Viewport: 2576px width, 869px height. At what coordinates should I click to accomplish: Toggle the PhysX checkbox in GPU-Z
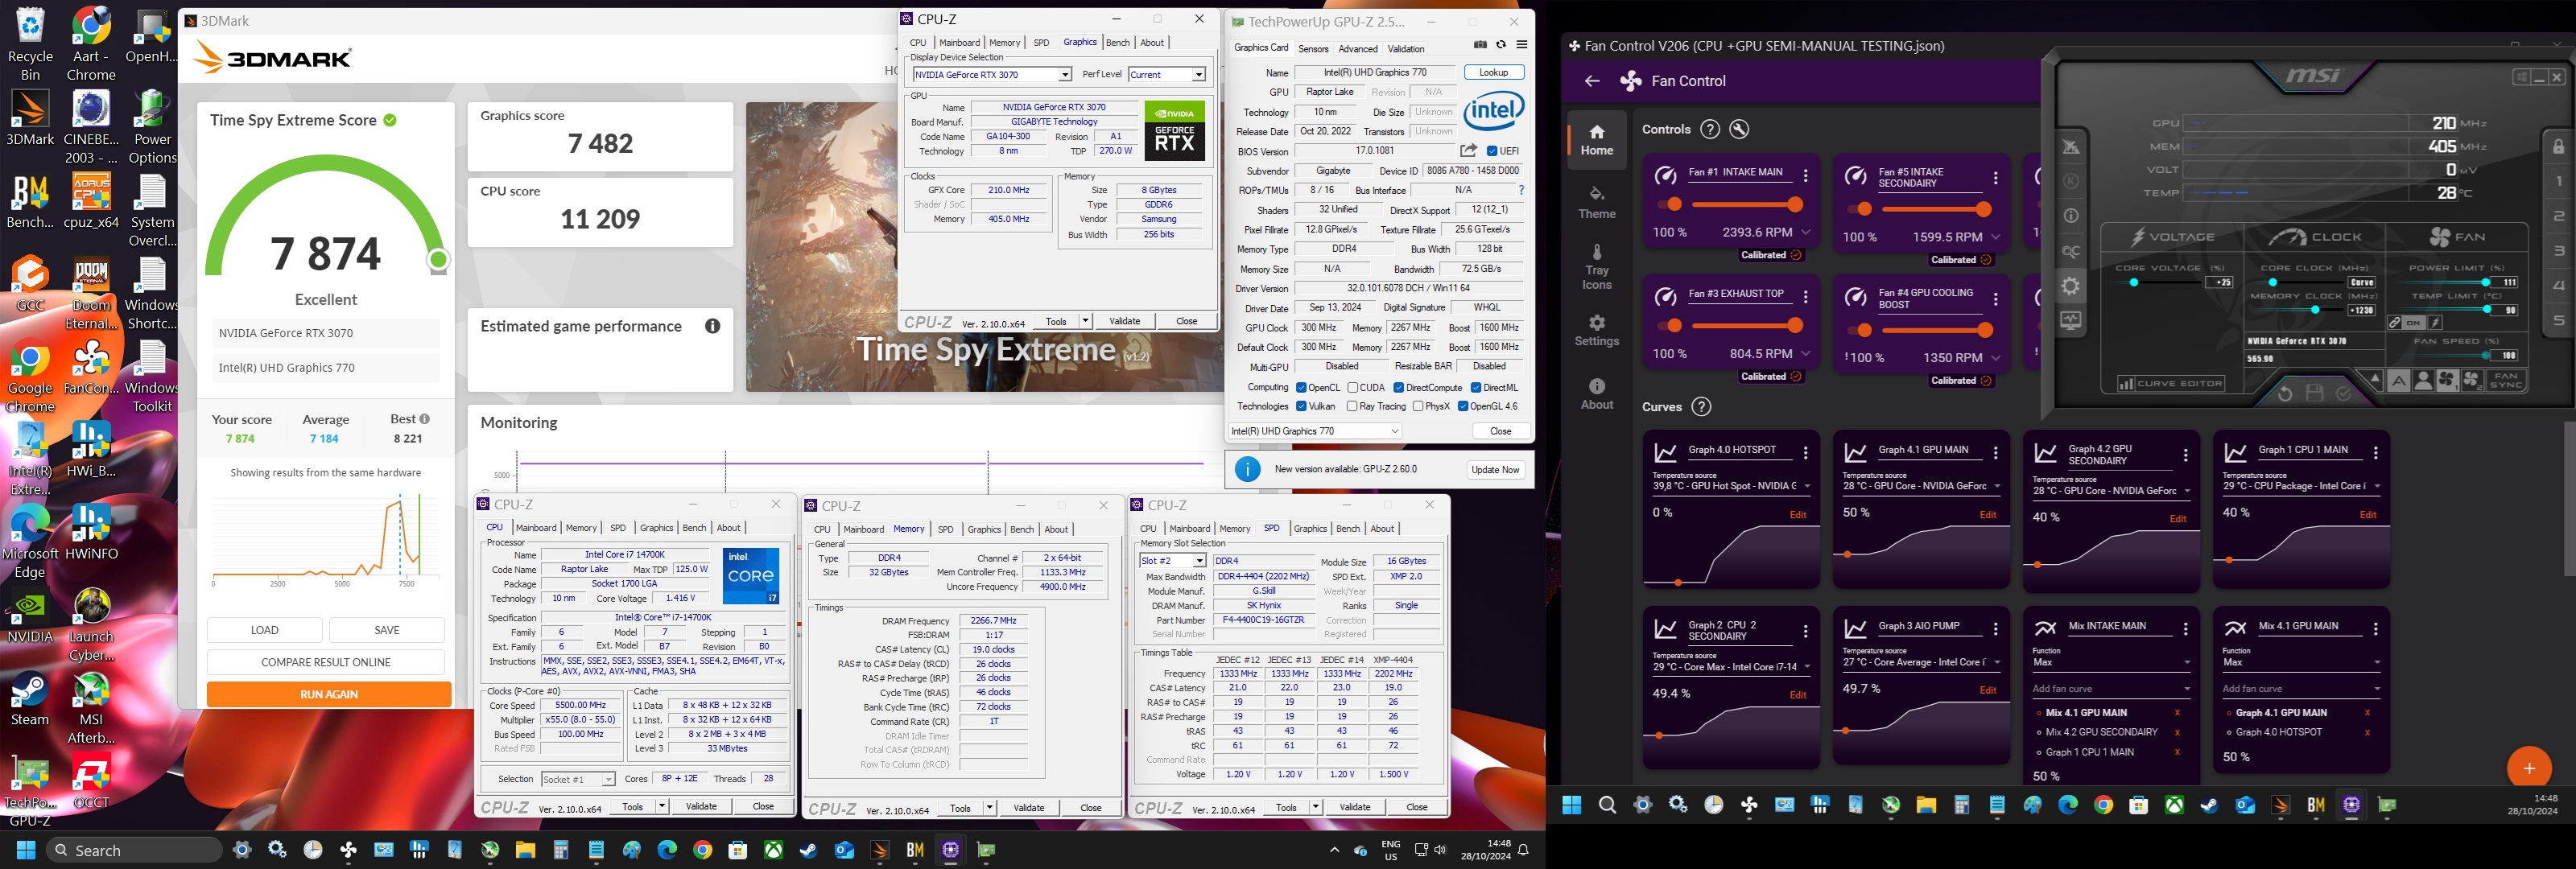tap(1418, 407)
